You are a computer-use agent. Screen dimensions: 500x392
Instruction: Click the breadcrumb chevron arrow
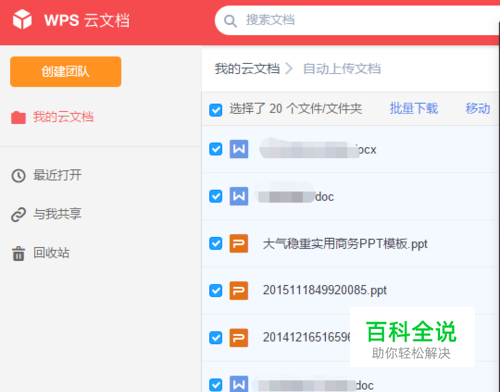289,69
